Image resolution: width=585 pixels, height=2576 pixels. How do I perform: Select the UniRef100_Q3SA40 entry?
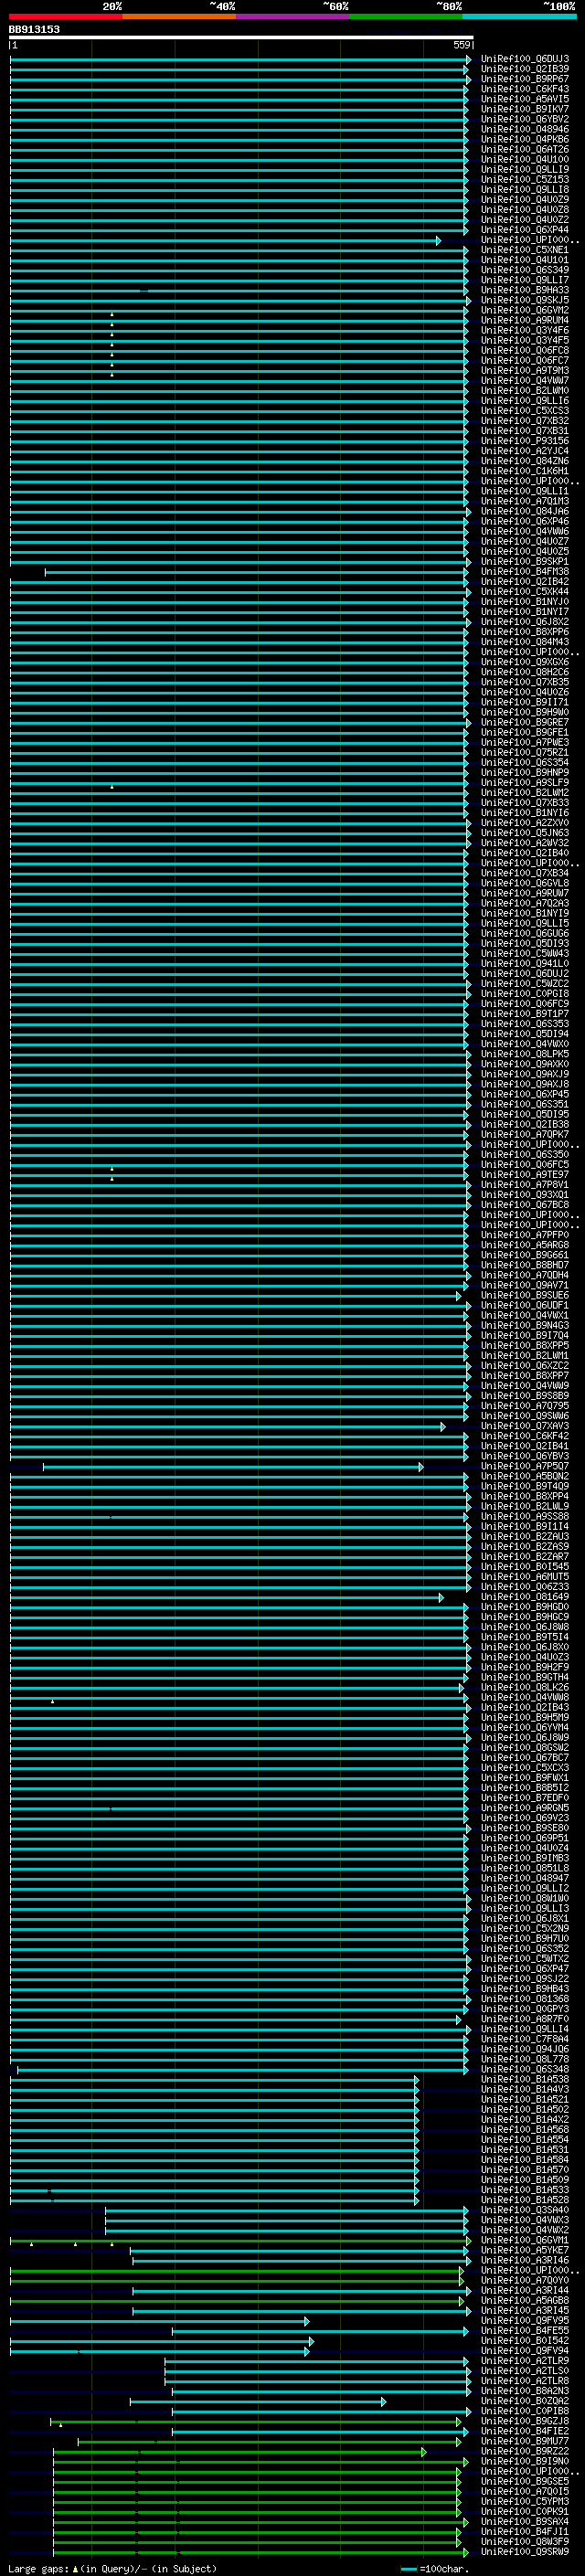(525, 2209)
